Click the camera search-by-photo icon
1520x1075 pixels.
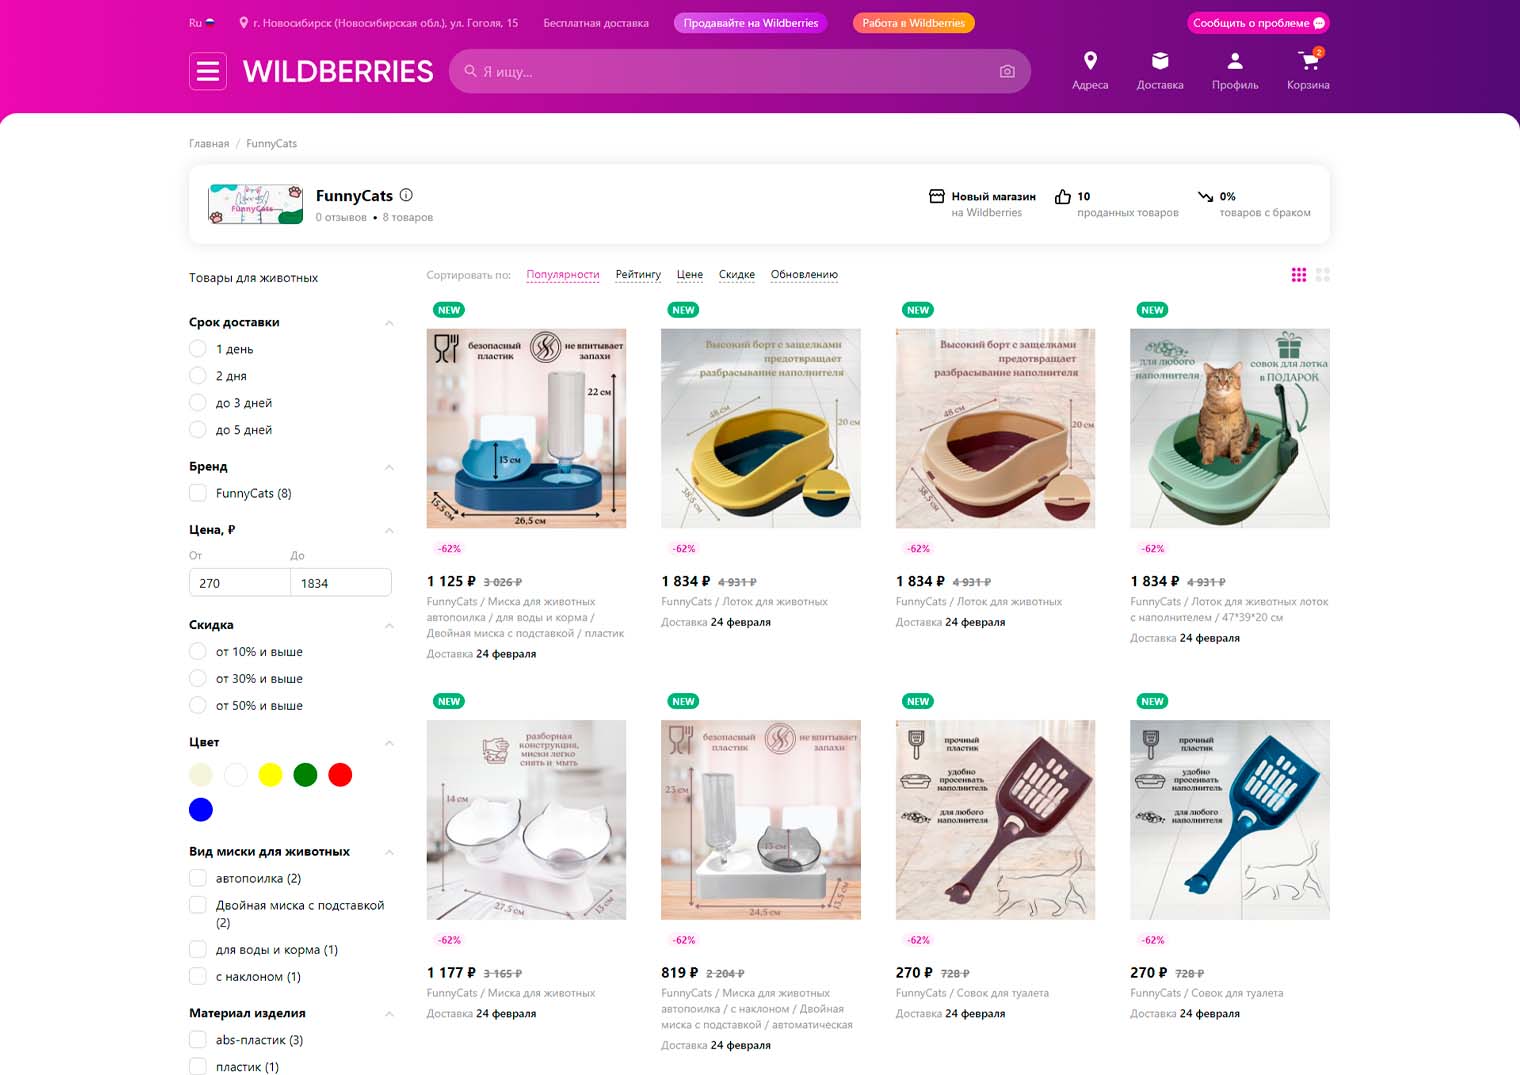coord(1007,71)
